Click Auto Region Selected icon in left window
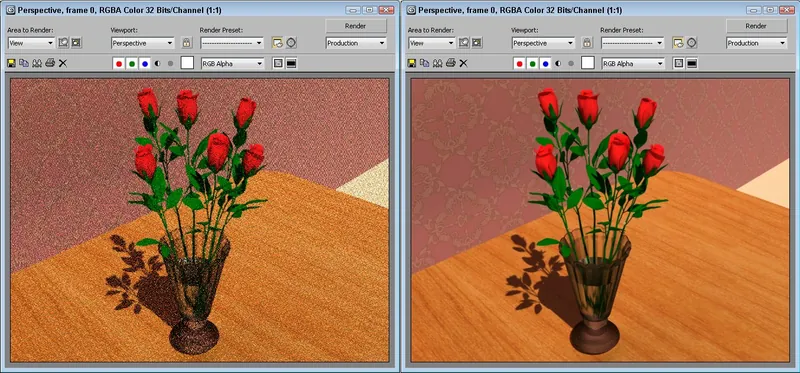Image resolution: width=800 pixels, height=373 pixels. coord(77,43)
